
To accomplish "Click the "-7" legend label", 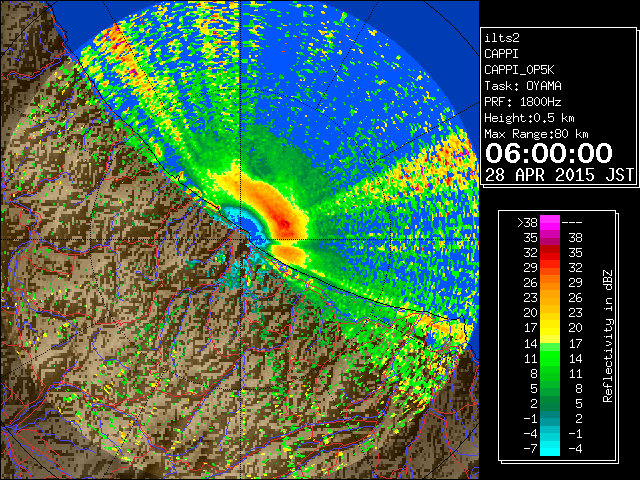I will click(530, 449).
